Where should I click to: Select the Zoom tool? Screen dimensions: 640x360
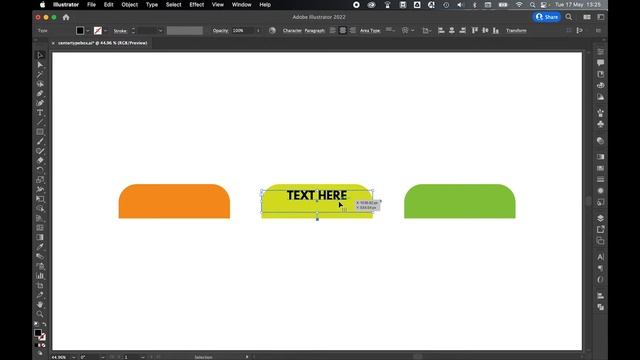coord(40,314)
